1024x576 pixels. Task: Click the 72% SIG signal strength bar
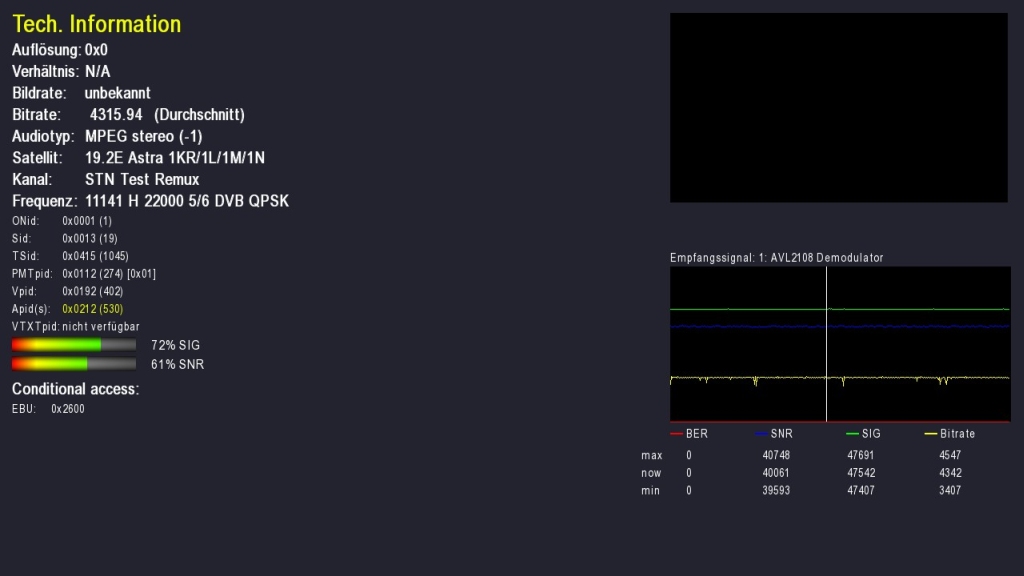click(x=74, y=344)
